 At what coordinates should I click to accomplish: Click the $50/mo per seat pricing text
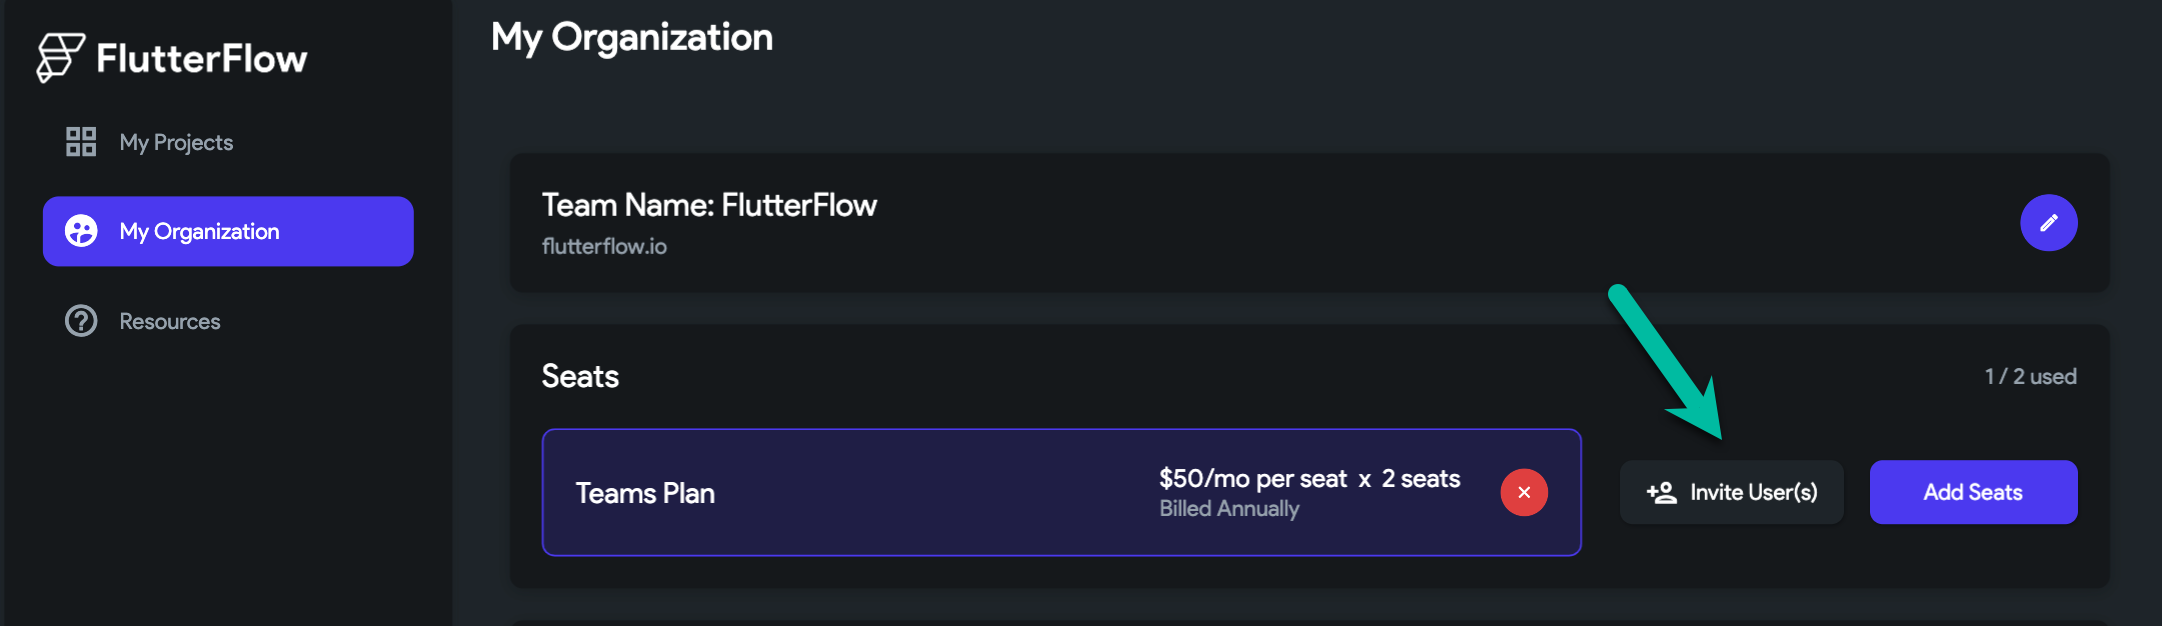pos(1253,479)
